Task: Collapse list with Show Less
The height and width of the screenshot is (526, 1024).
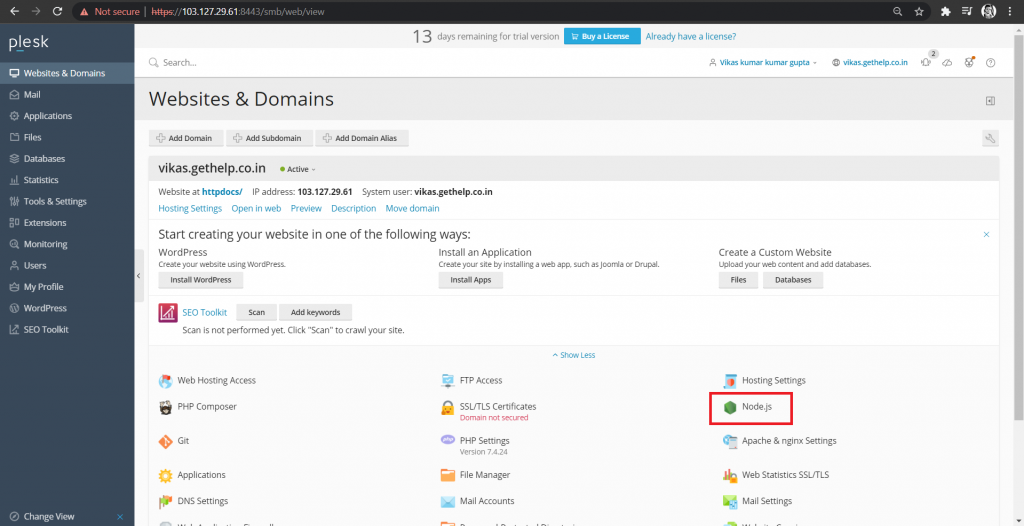Action: [x=574, y=355]
